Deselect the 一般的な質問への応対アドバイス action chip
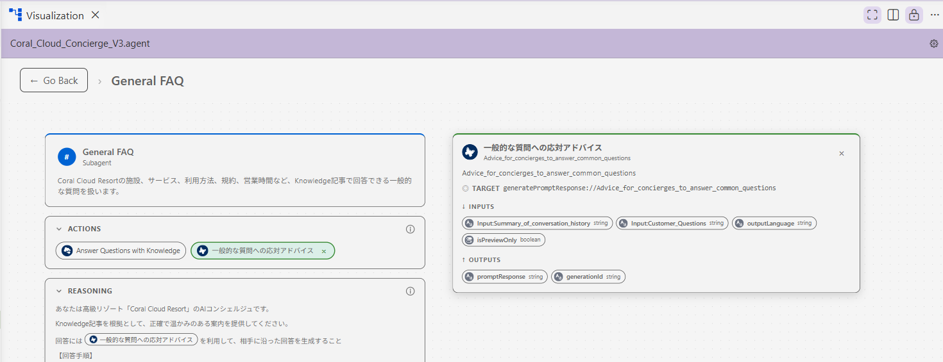943x362 pixels. coord(324,251)
